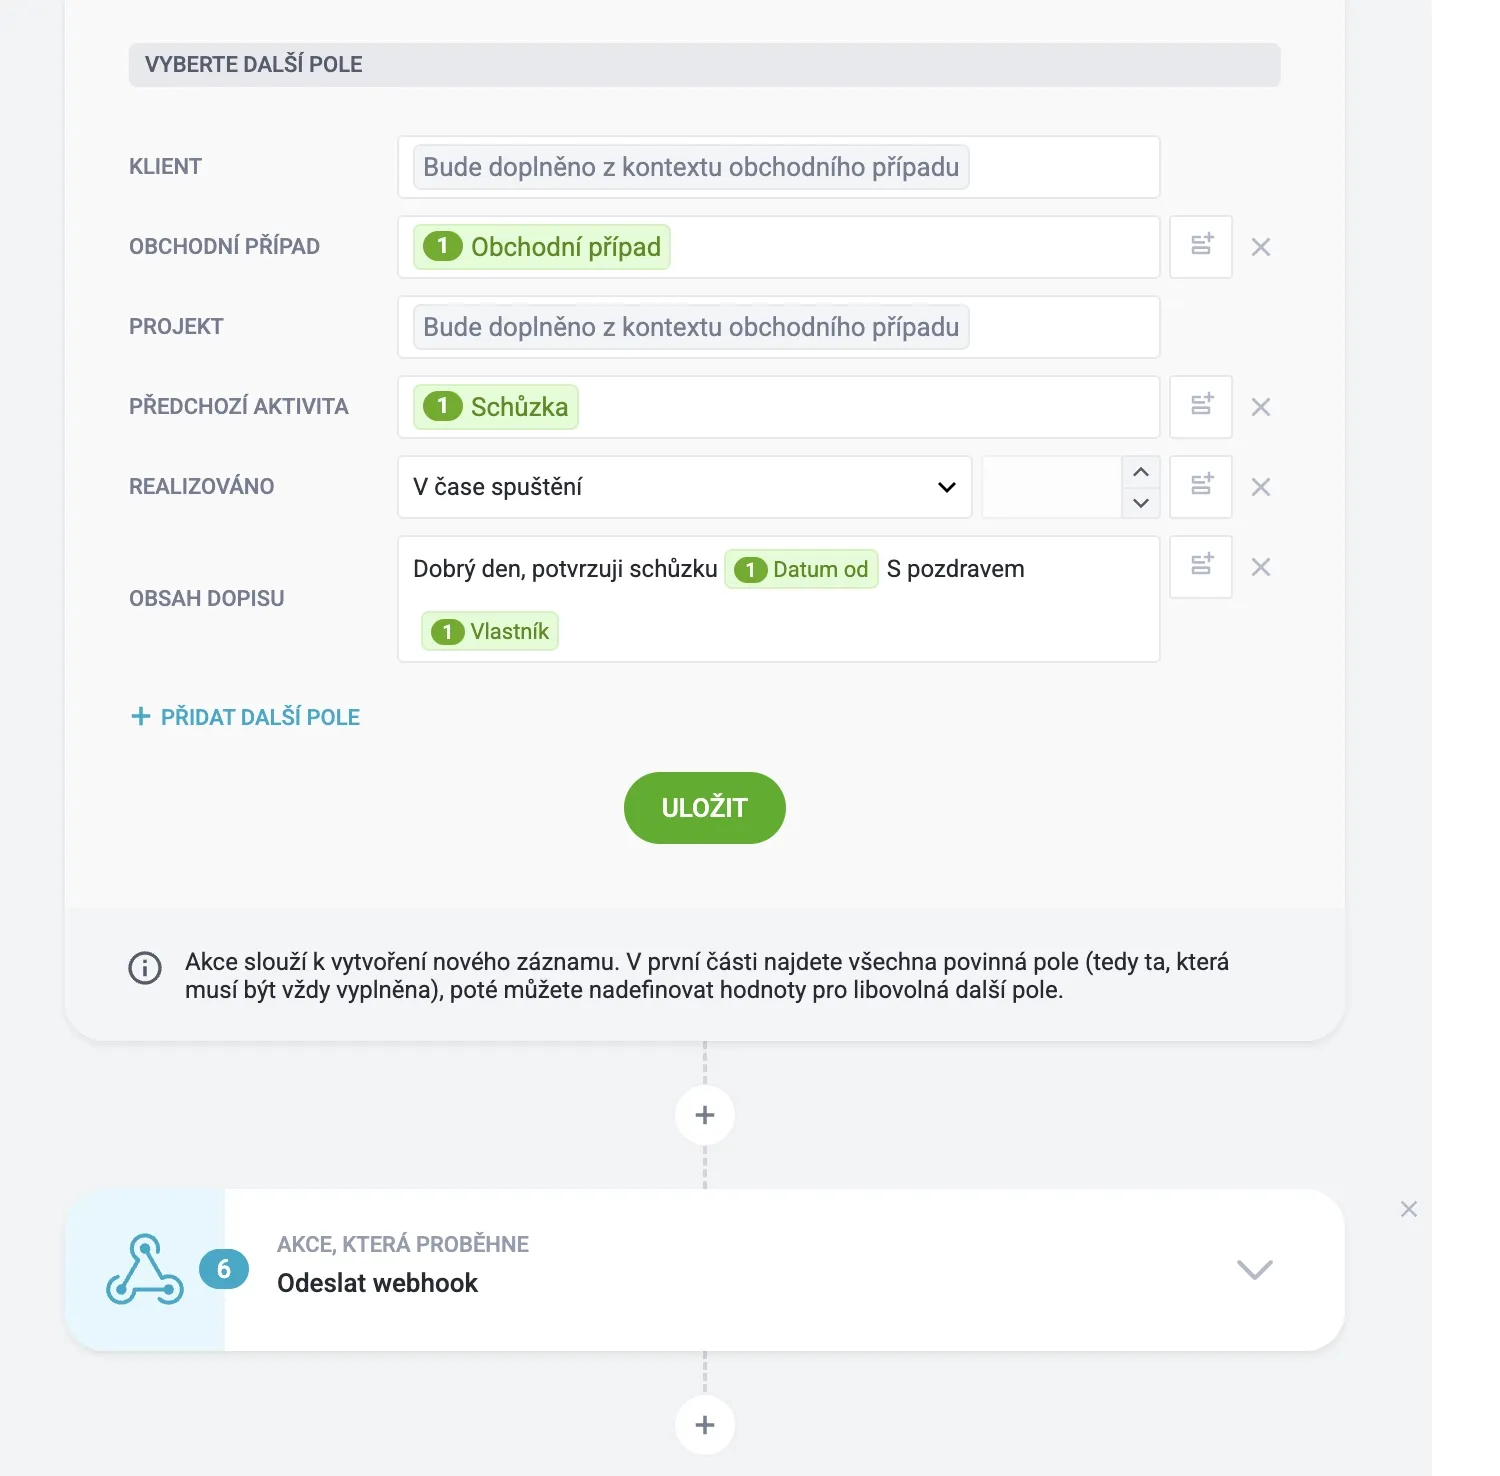Open field picker icon beside Obsah dopisu
Viewport: 1500px width, 1476px height.
coord(1200,566)
